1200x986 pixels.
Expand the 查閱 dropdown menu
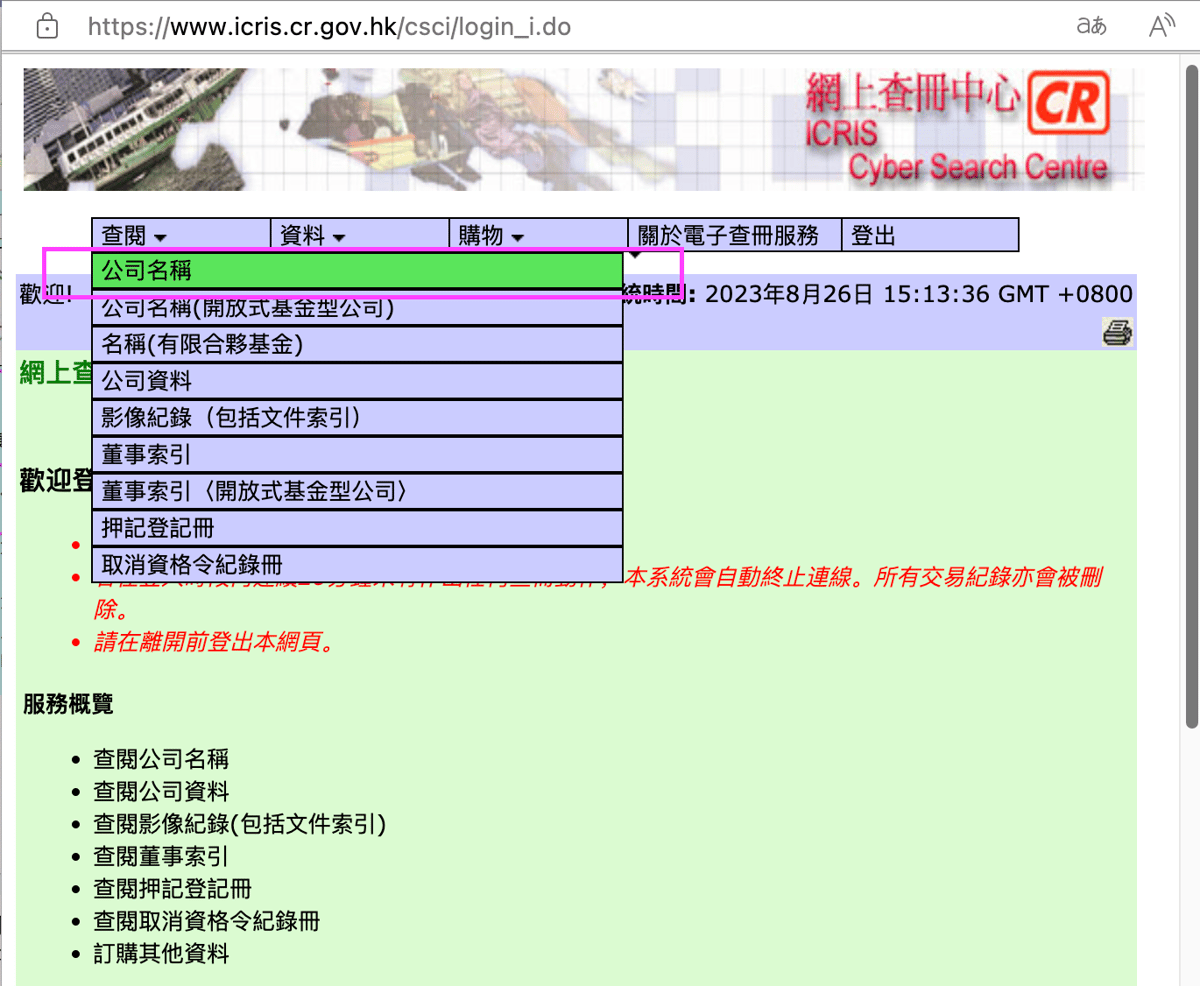[x=135, y=236]
